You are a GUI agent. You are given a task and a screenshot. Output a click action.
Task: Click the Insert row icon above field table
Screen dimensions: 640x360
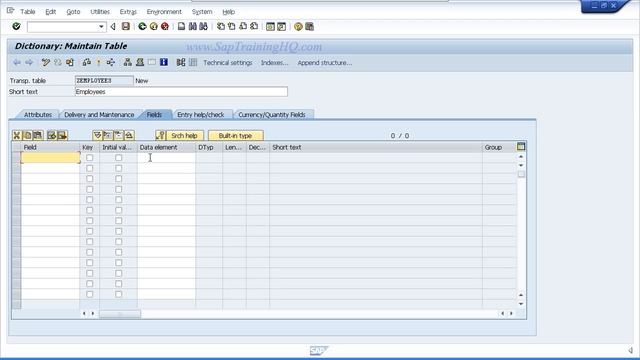coord(52,136)
